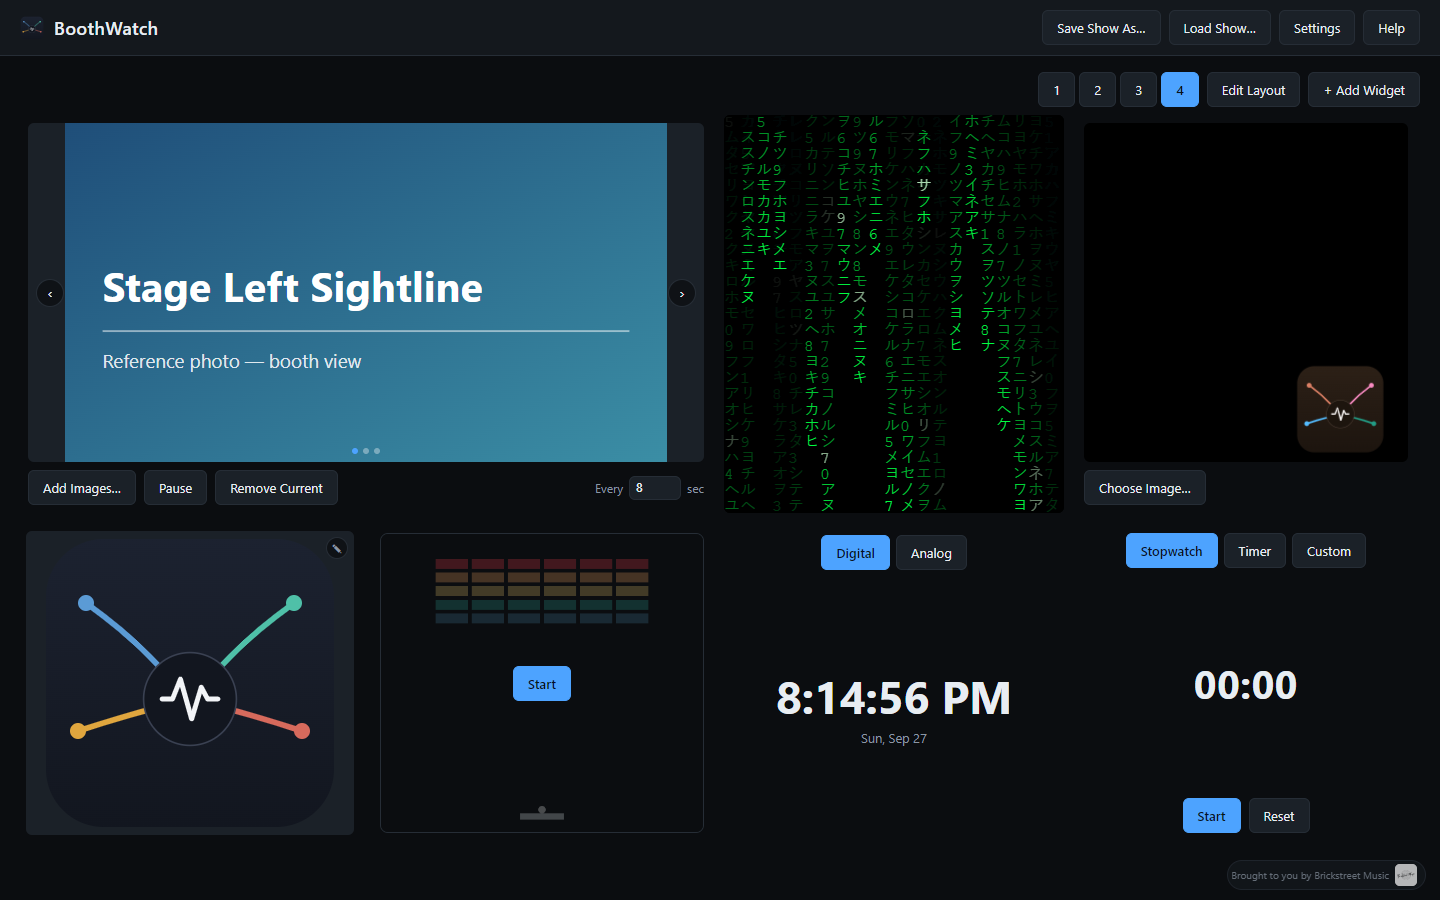Open the Help page
The width and height of the screenshot is (1440, 900).
[x=1391, y=28]
